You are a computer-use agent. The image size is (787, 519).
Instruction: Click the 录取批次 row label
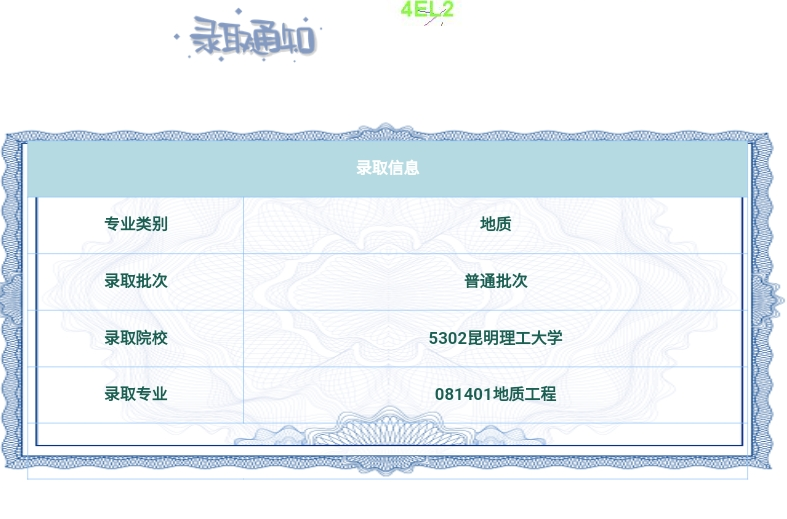point(136,281)
